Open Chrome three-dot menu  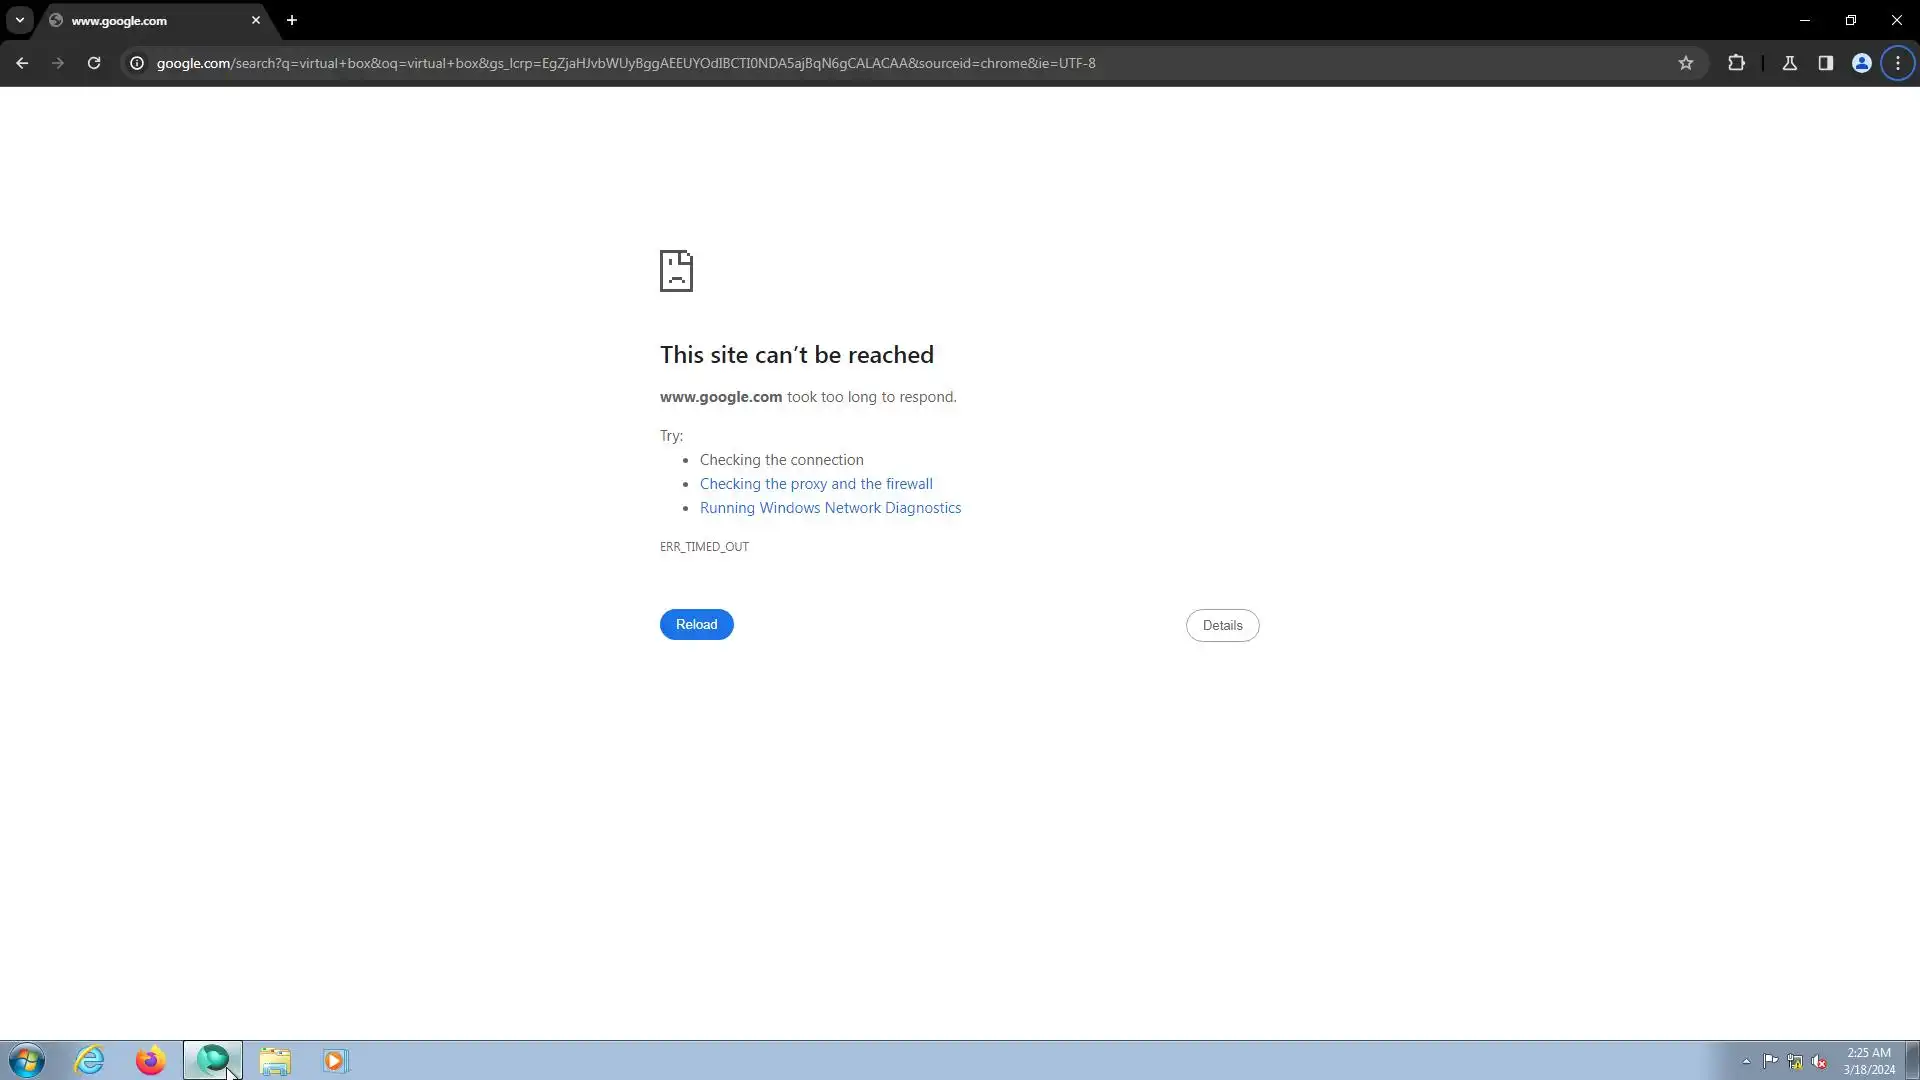coord(1898,63)
